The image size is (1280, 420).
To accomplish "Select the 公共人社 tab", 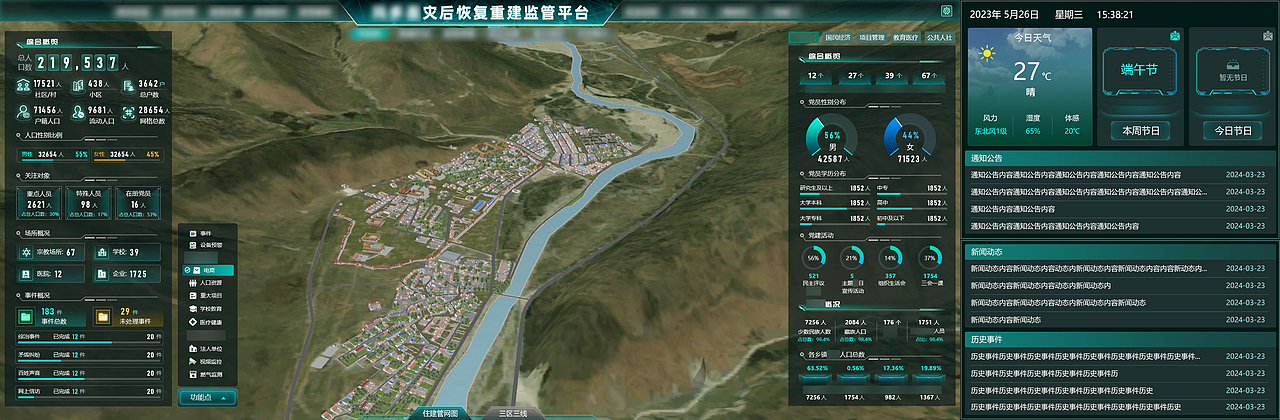I will [x=939, y=38].
